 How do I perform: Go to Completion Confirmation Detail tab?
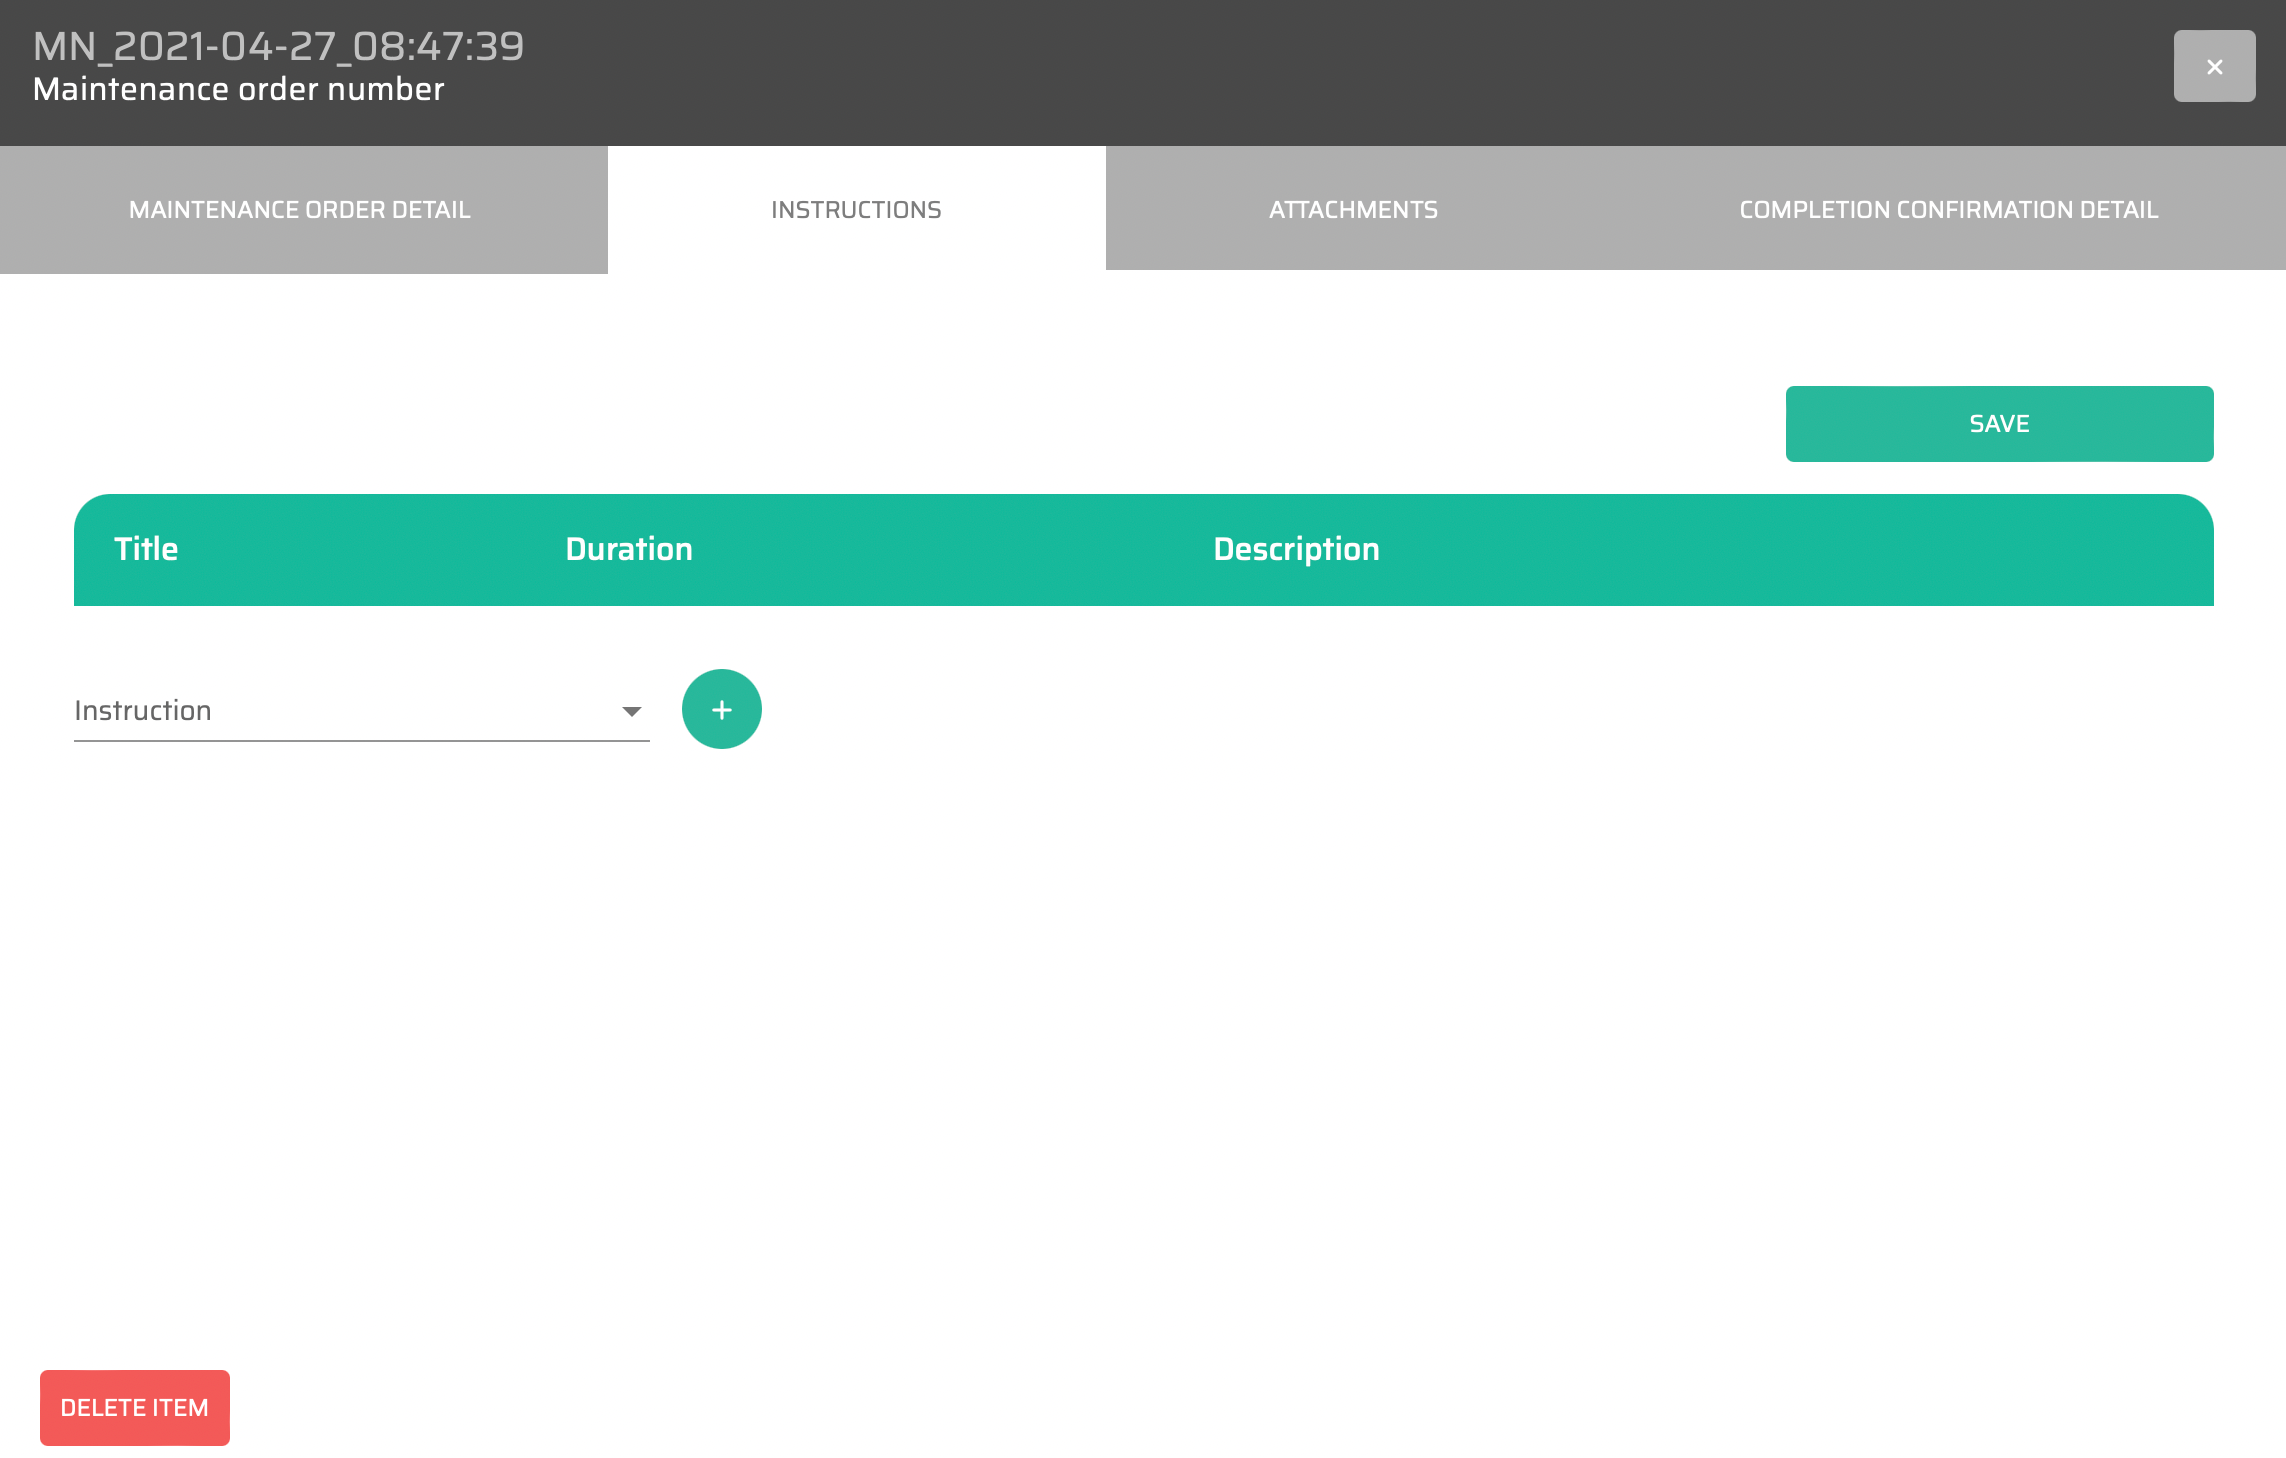click(x=1948, y=209)
